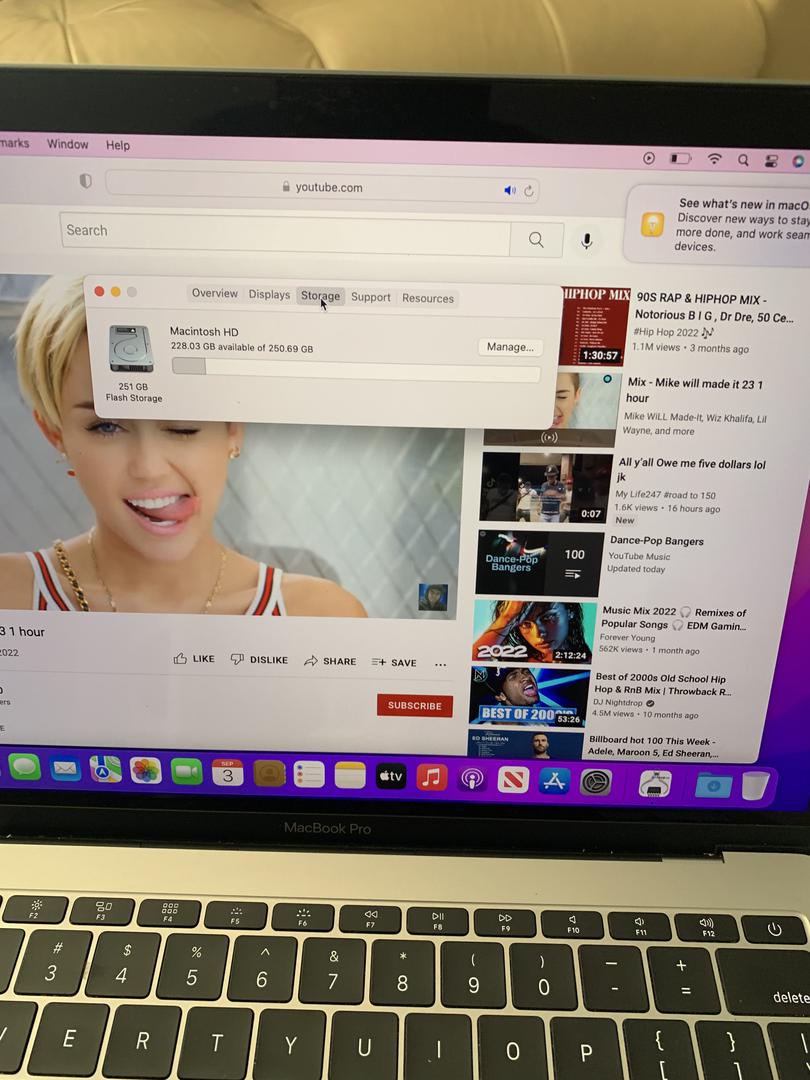Screen dimensions: 810x1080
Task: Click the 'My Life247 #road to 150' channel name
Action: pos(665,495)
